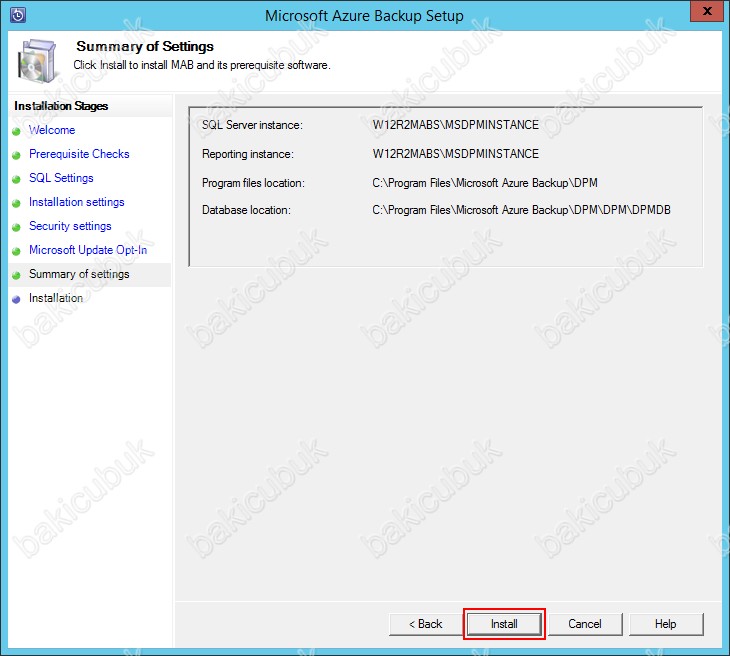Click the Microsoft Azure Backup Setup title
The width and height of the screenshot is (730, 656).
click(365, 16)
